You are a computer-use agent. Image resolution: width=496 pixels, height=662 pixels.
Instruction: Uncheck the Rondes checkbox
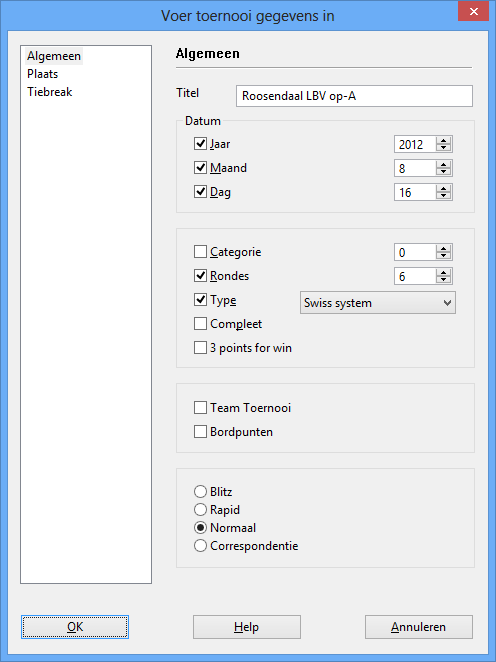tap(200, 276)
